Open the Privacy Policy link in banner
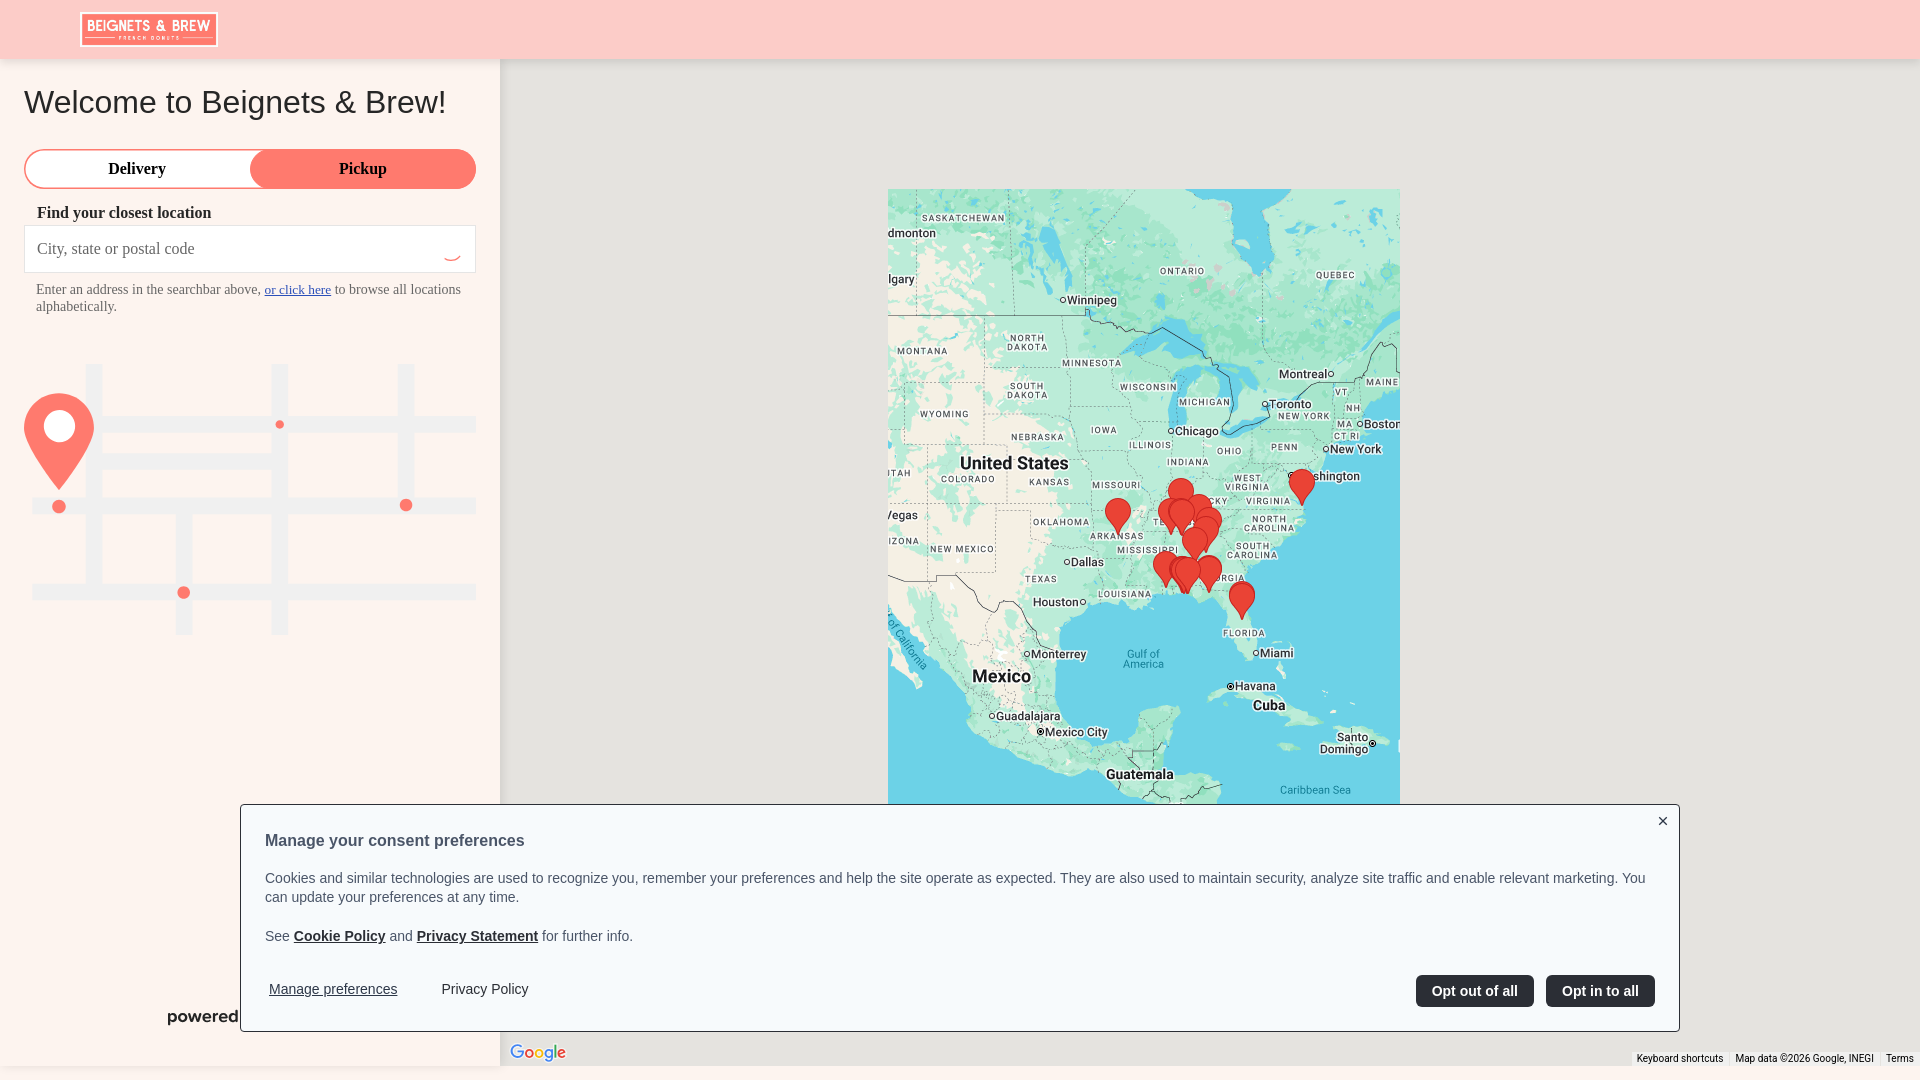The width and height of the screenshot is (1920, 1080). point(485,989)
